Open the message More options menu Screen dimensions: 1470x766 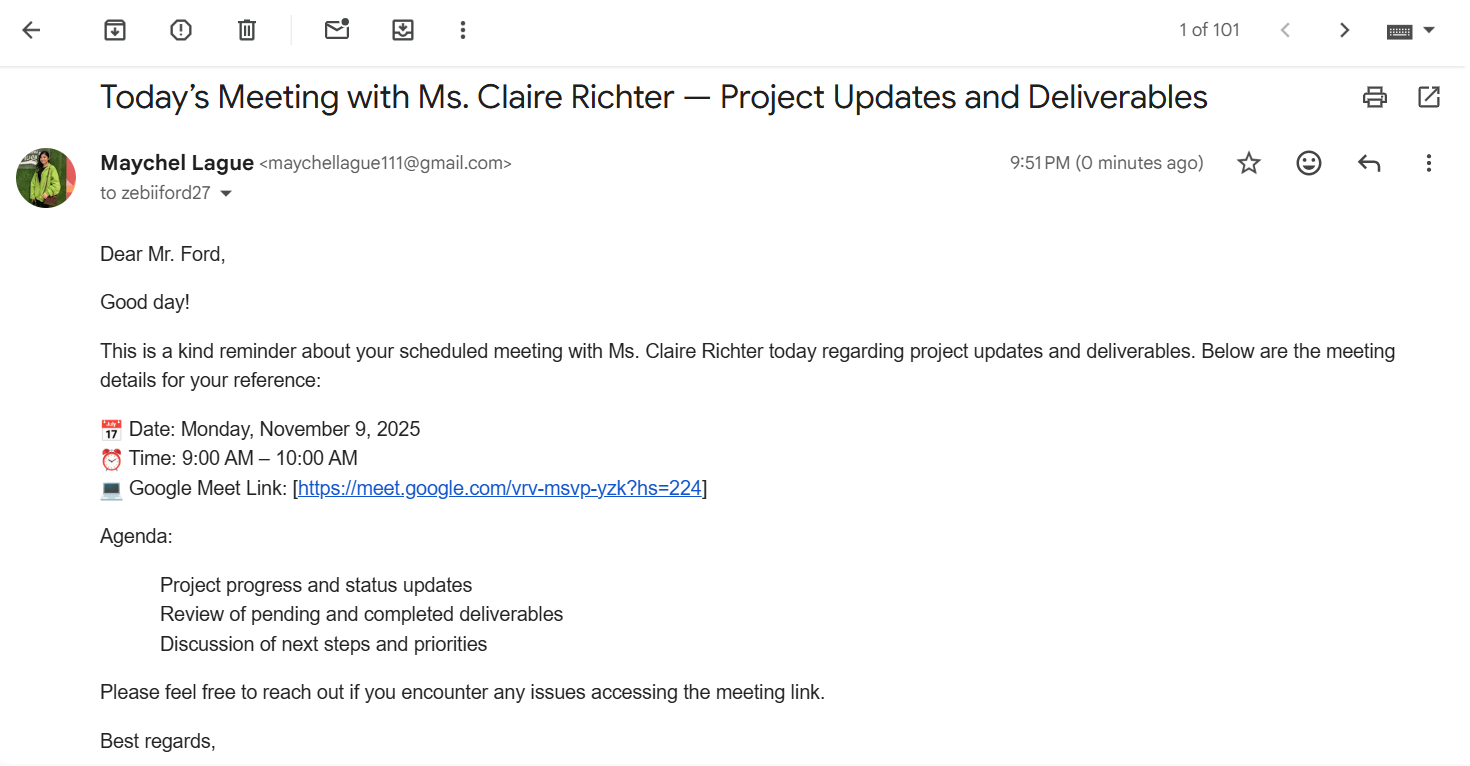1429,163
